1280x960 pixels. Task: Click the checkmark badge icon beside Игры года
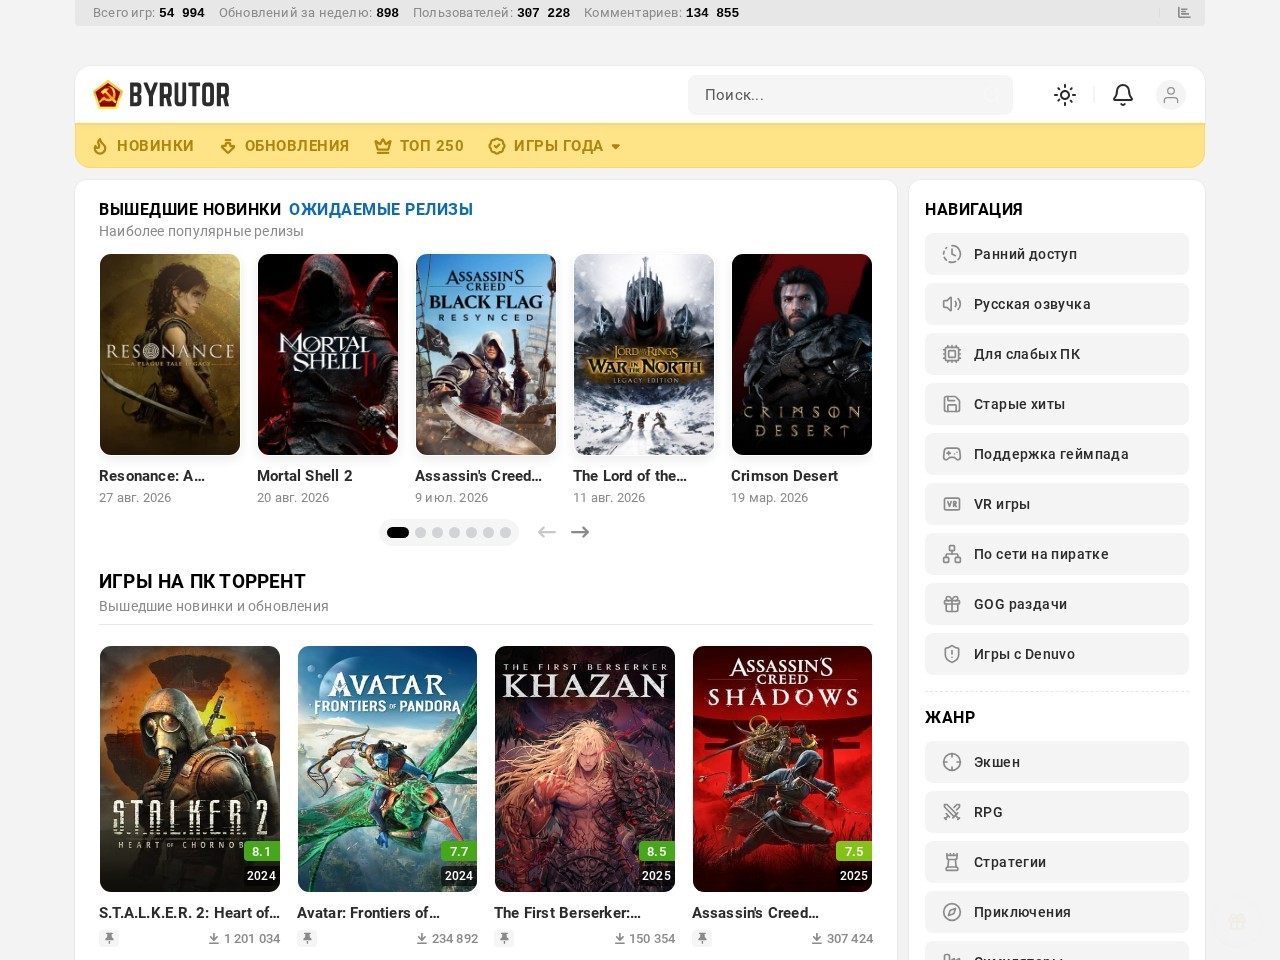(x=497, y=146)
